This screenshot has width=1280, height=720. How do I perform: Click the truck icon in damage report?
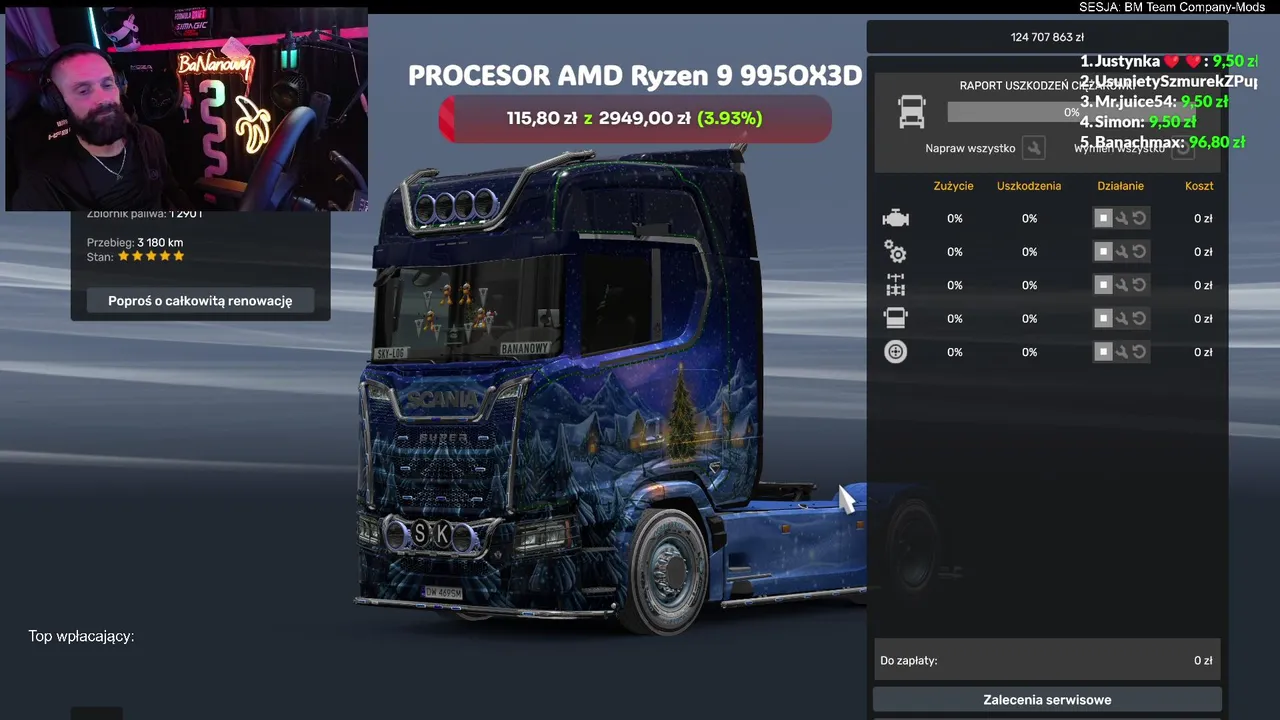click(x=912, y=112)
